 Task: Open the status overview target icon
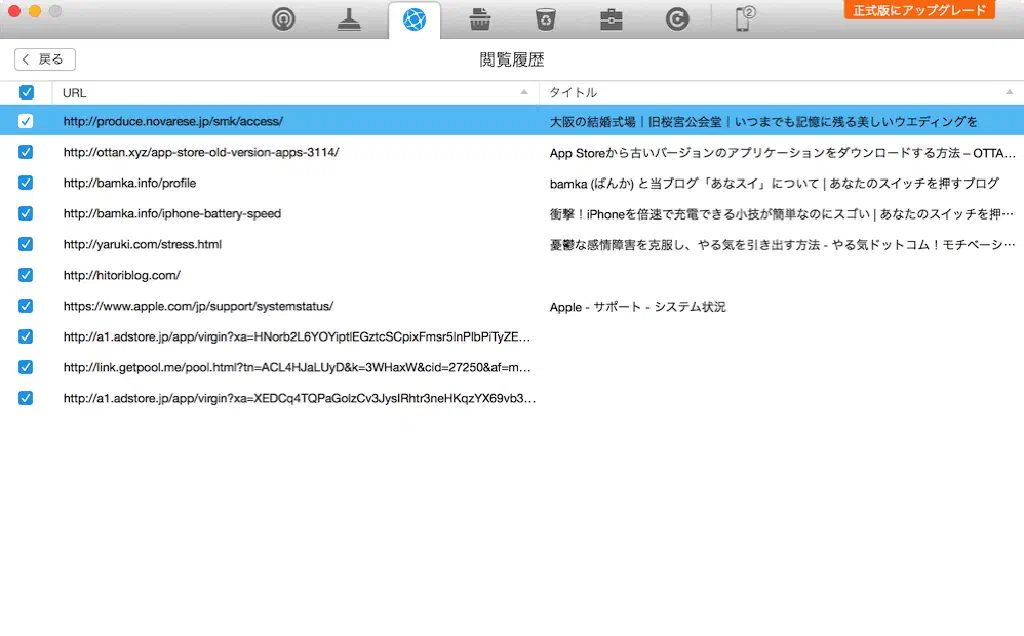[284, 19]
